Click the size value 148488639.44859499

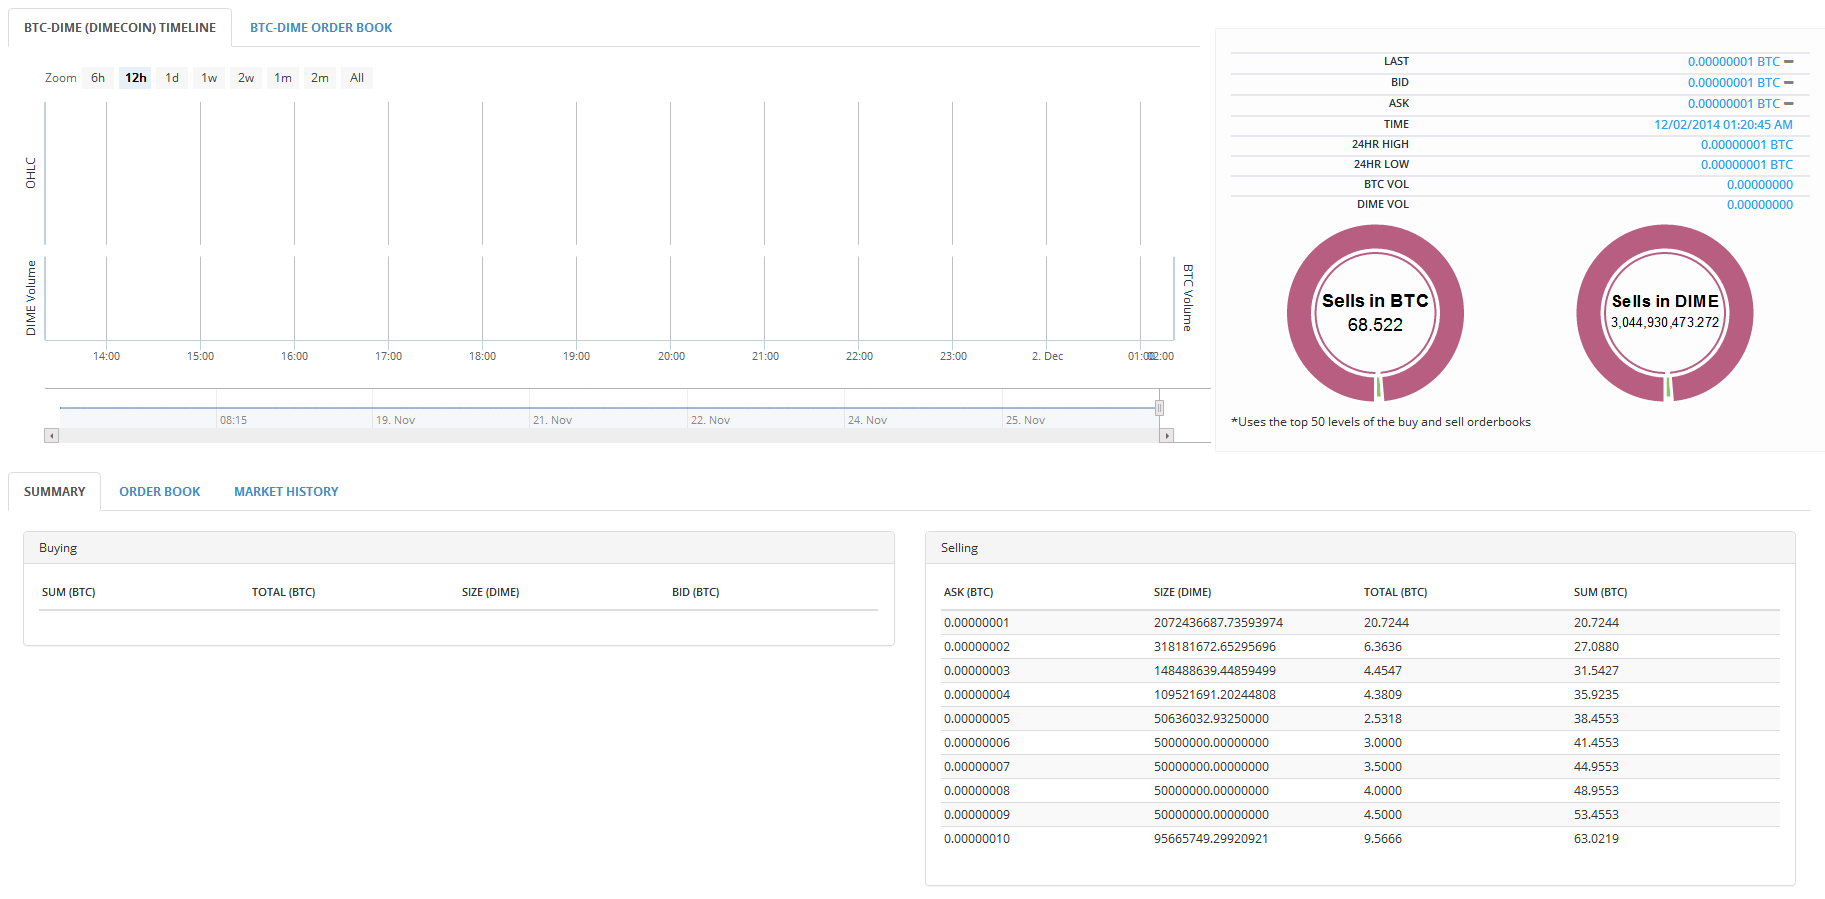[x=1215, y=671]
